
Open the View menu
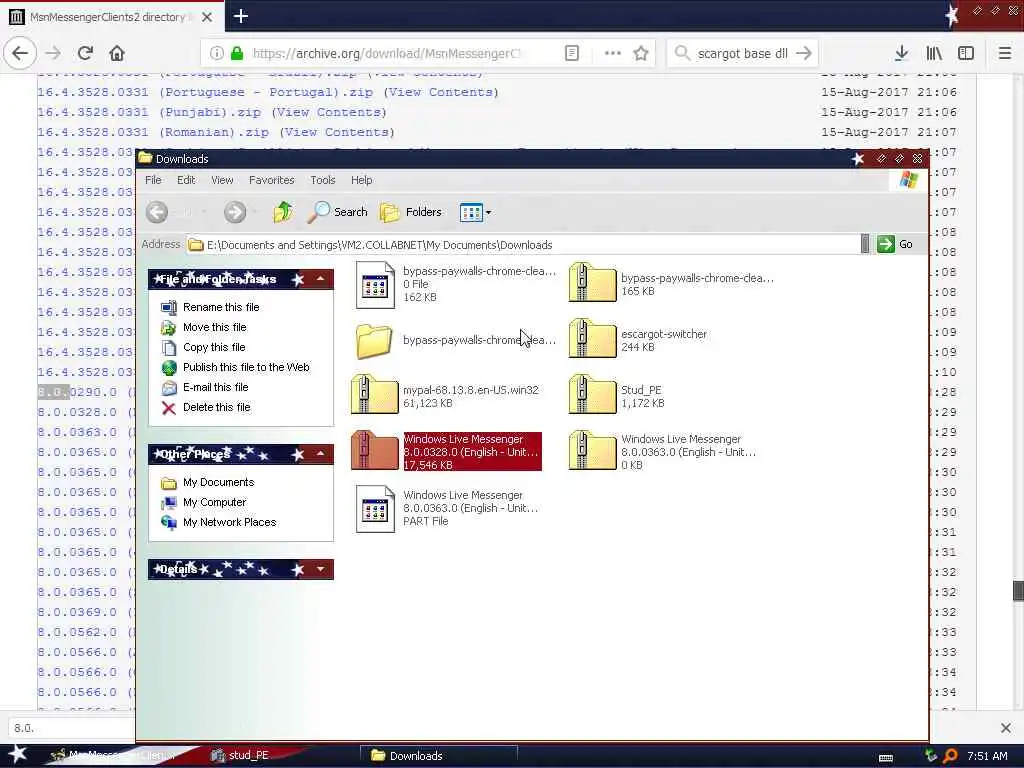(x=222, y=180)
